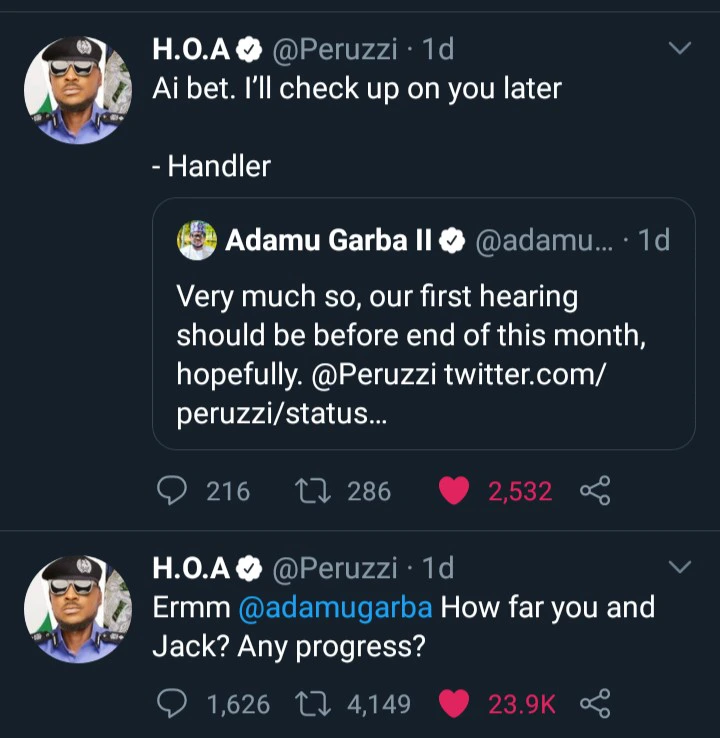Reply to the 'How far you and Jack' tweet

point(174,704)
